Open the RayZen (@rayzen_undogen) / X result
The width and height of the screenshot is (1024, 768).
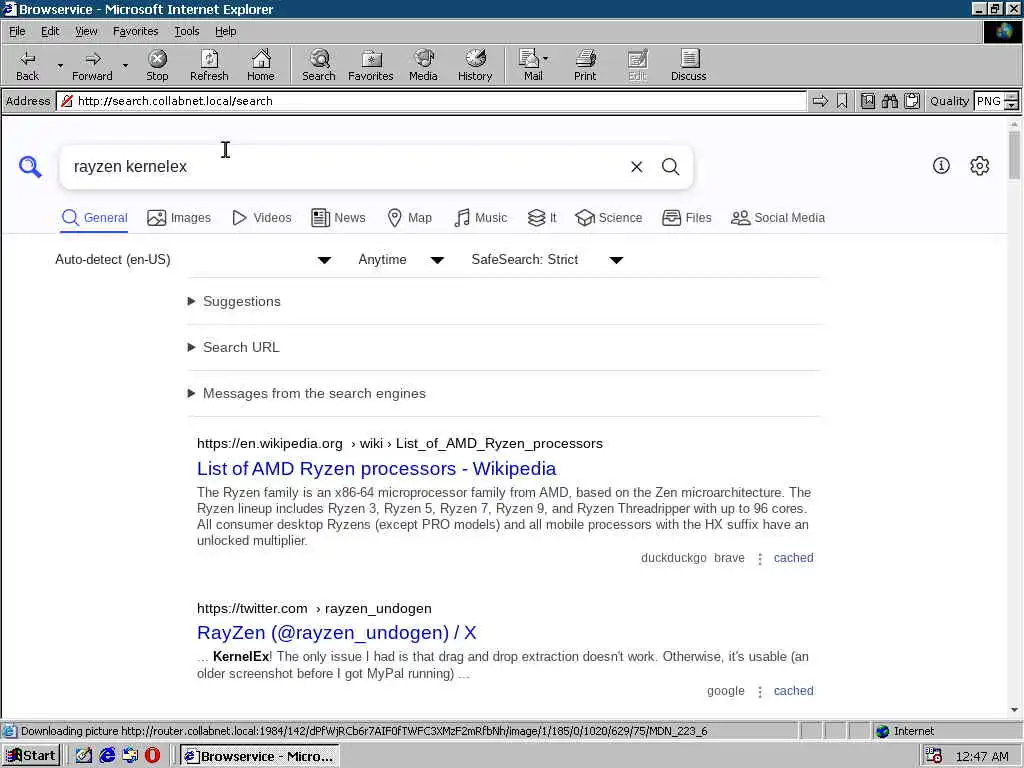[336, 633]
